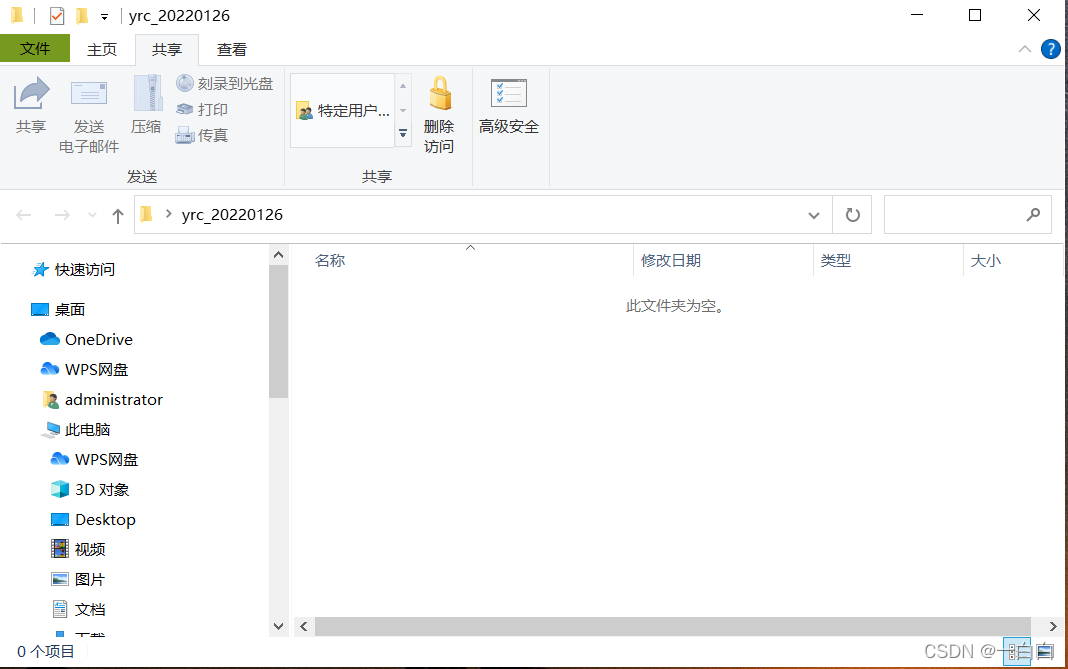Click the Print (打印) command
1068x669 pixels.
coord(202,109)
